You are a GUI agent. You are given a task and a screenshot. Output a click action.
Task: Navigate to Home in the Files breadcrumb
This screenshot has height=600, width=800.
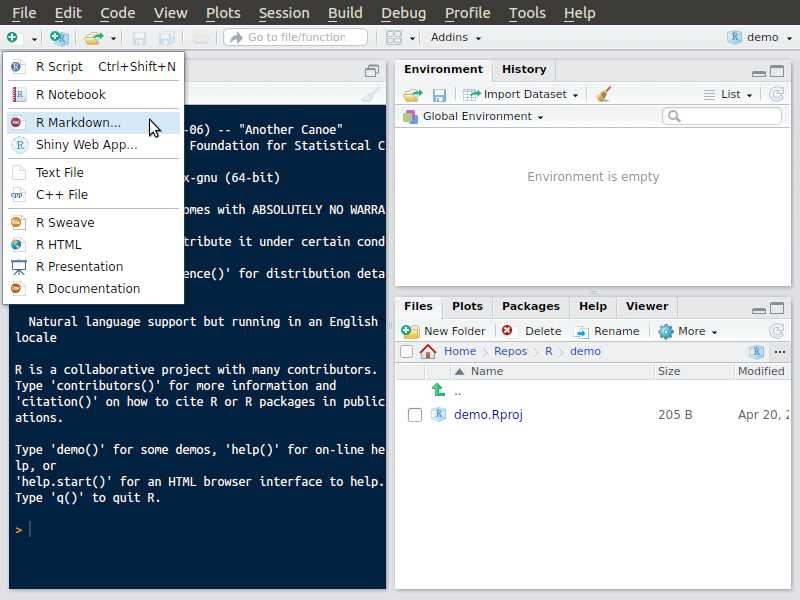click(x=460, y=352)
